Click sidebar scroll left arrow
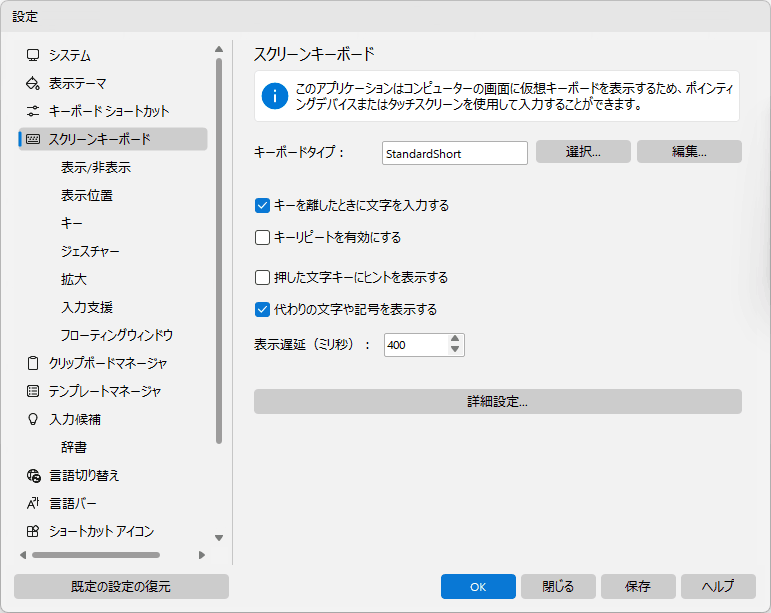This screenshot has height=613, width=771. 23,555
